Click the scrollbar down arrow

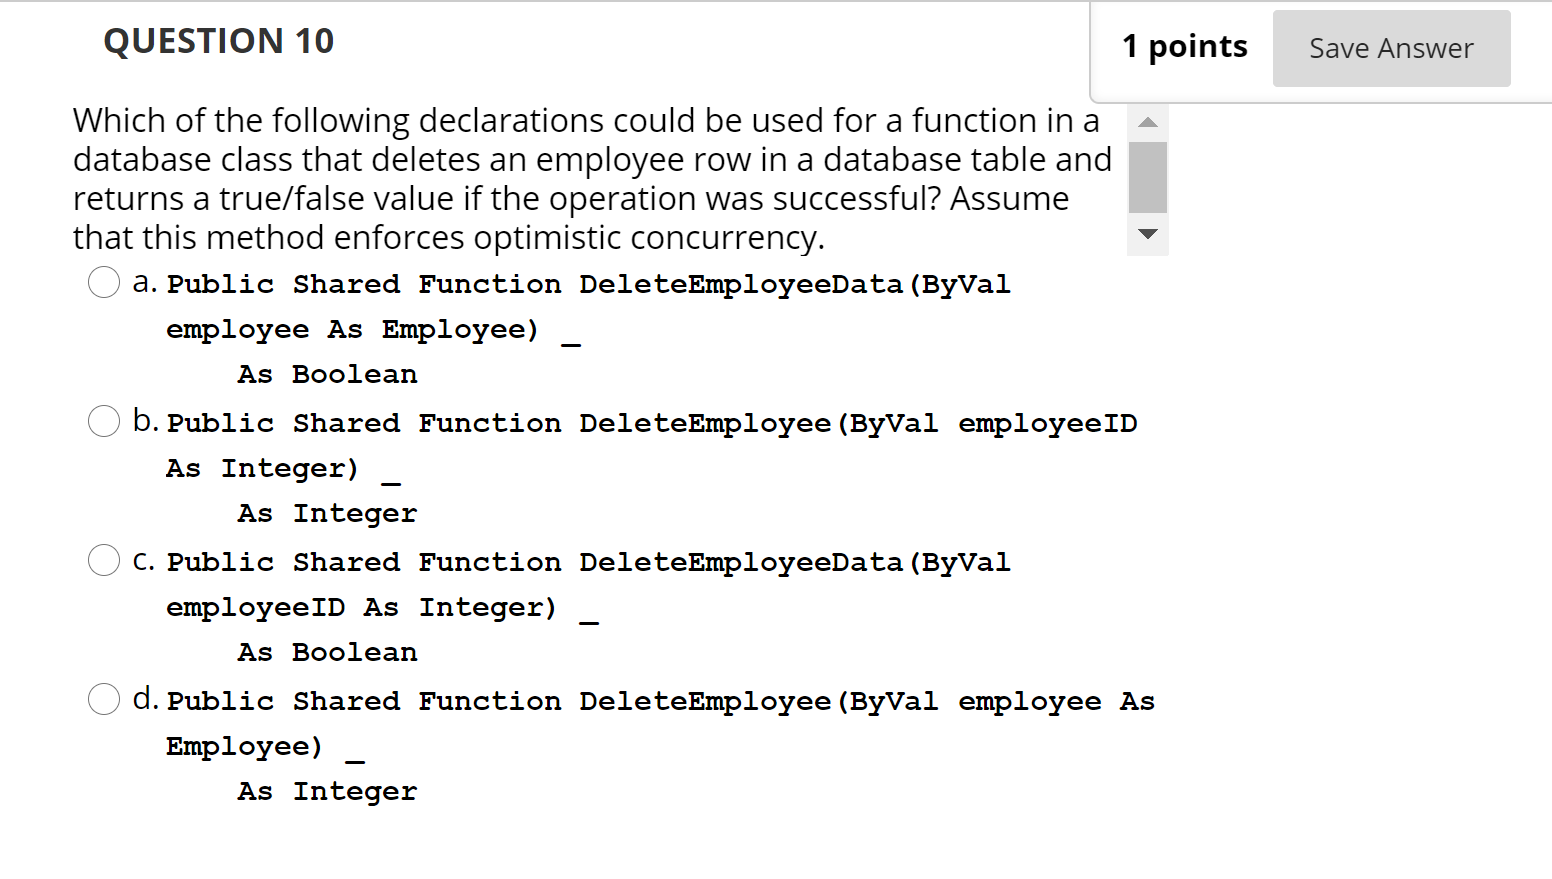1147,235
